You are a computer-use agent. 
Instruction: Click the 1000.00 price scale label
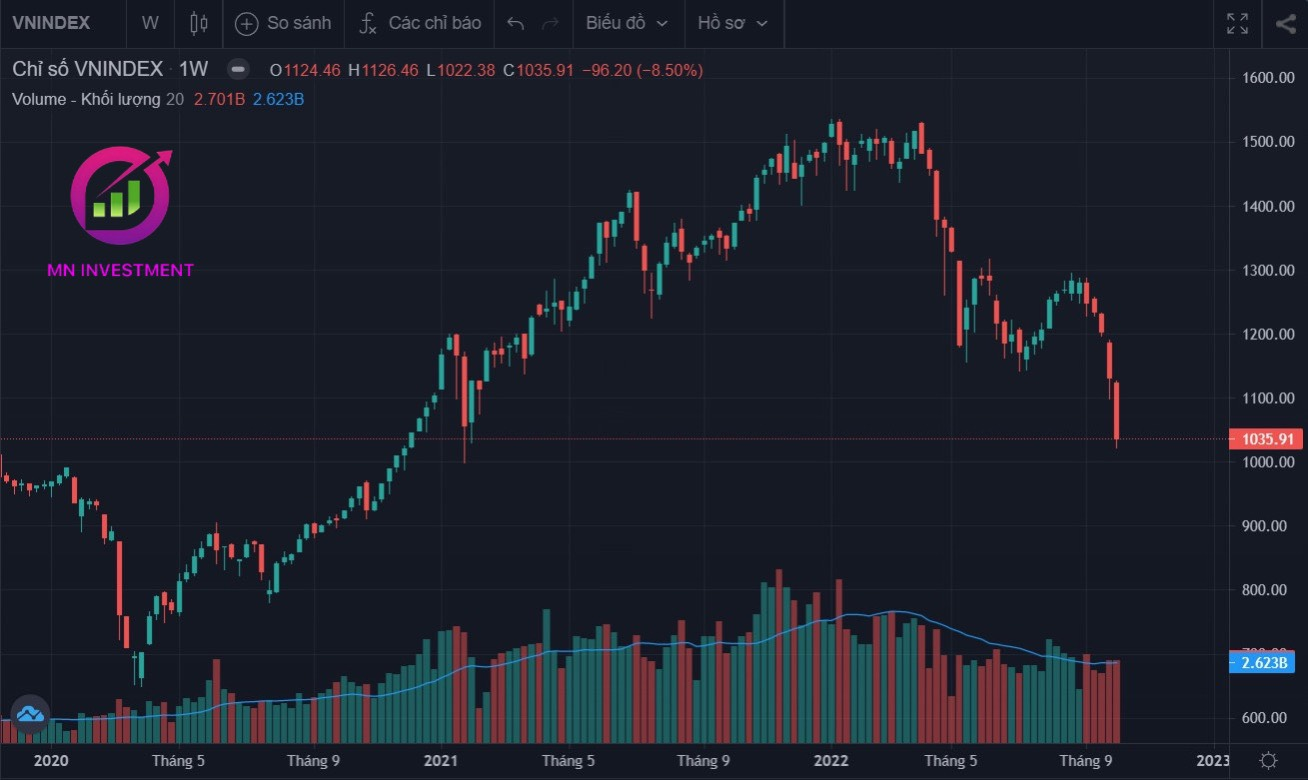[x=1267, y=462]
